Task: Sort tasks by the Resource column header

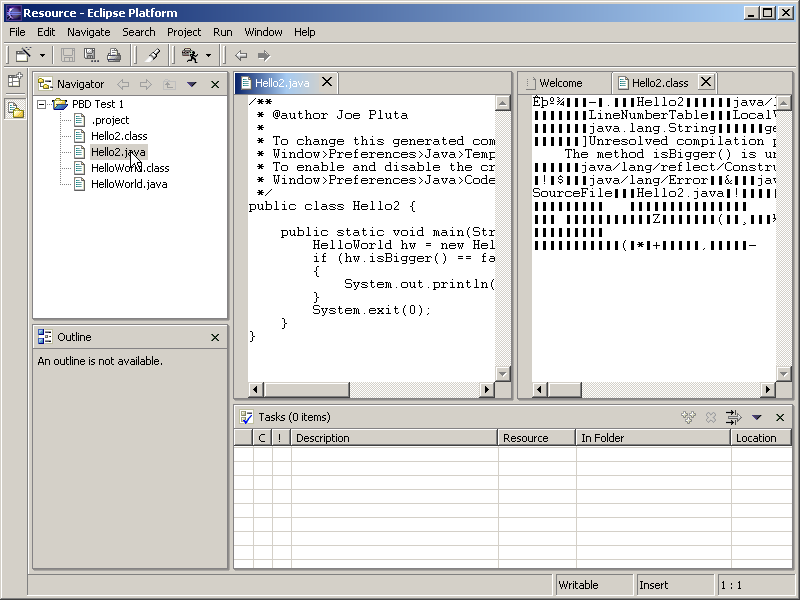Action: [x=537, y=438]
